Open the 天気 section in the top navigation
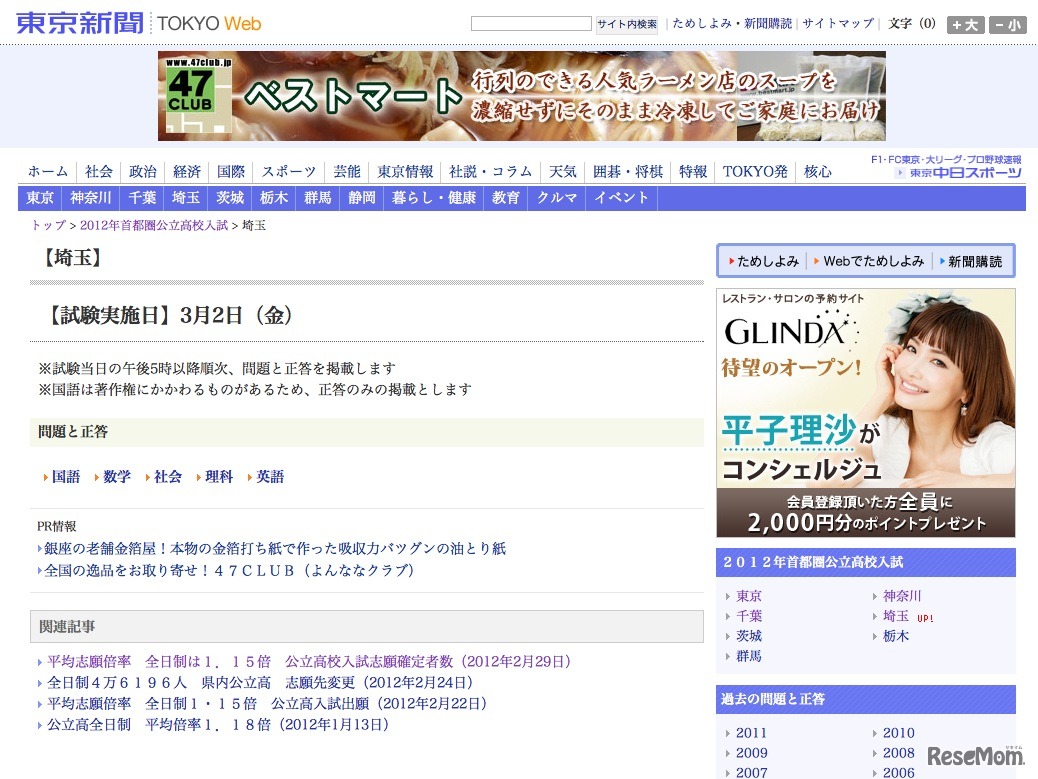The height and width of the screenshot is (779, 1038). (562, 171)
